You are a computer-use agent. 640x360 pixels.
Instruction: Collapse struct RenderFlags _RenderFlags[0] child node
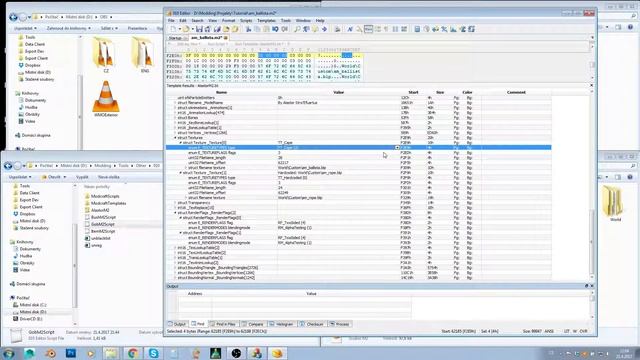(x=181, y=218)
